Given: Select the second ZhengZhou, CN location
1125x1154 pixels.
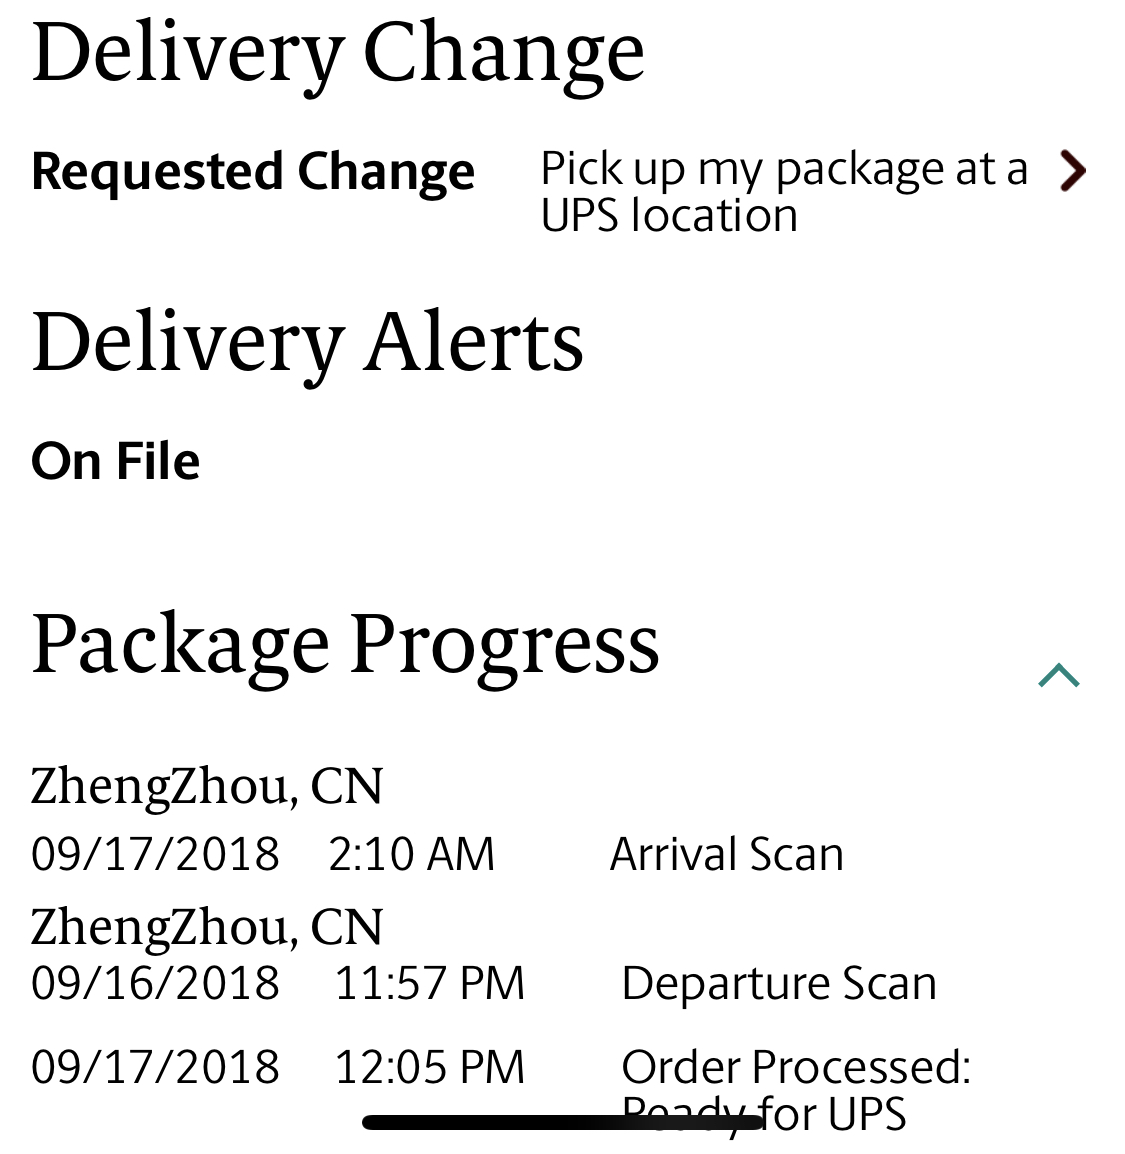Looking at the screenshot, I should pos(207,927).
